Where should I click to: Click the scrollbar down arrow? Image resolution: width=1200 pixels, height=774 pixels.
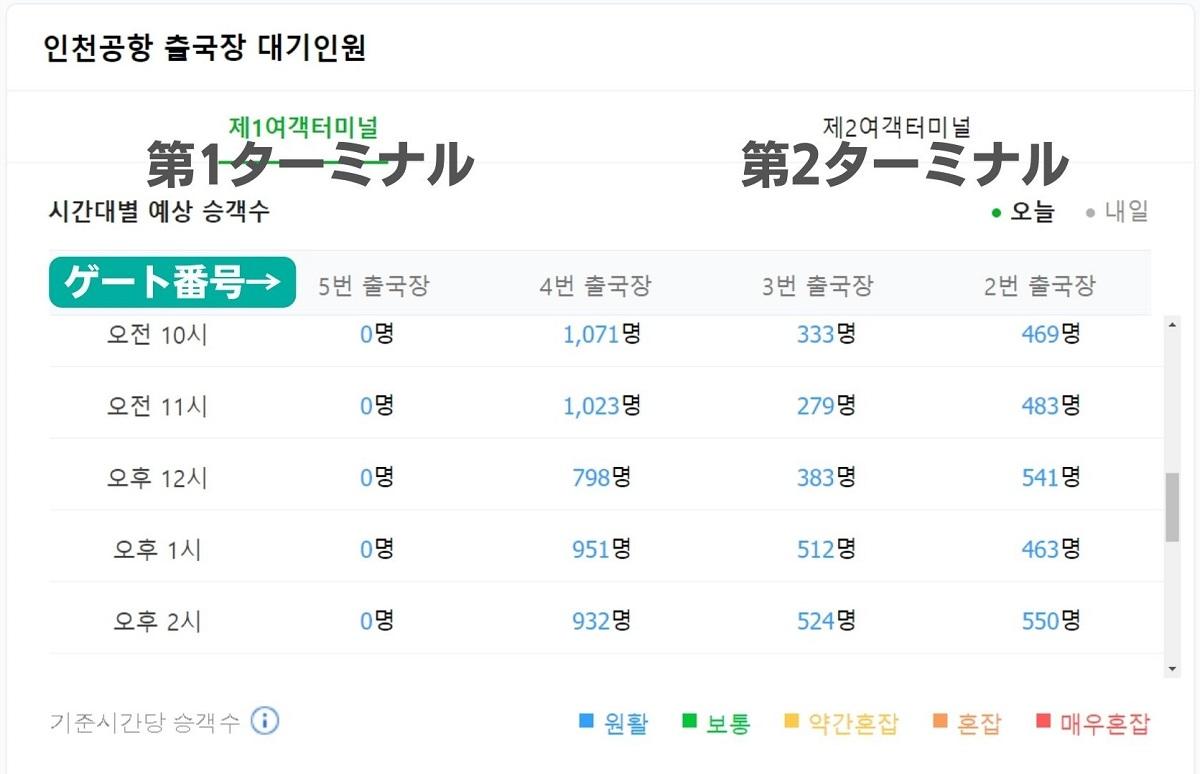tap(1172, 668)
